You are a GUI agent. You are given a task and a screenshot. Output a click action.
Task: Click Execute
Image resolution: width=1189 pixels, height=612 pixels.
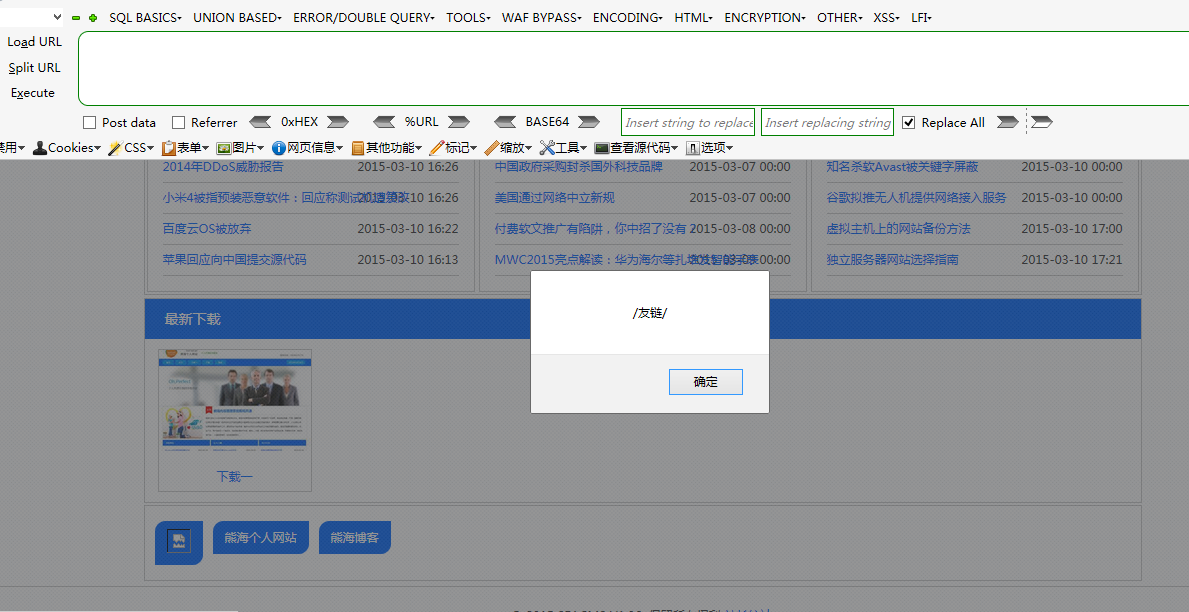33,93
